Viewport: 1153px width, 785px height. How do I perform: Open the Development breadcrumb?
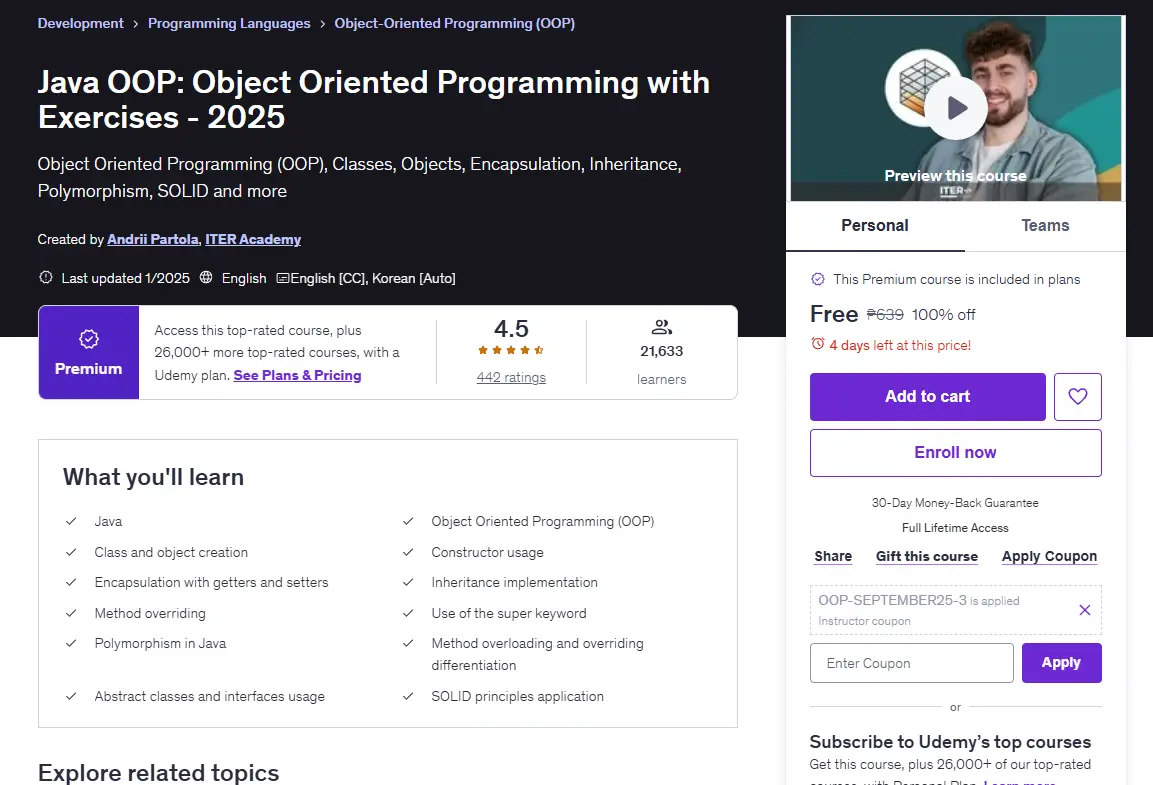click(81, 24)
